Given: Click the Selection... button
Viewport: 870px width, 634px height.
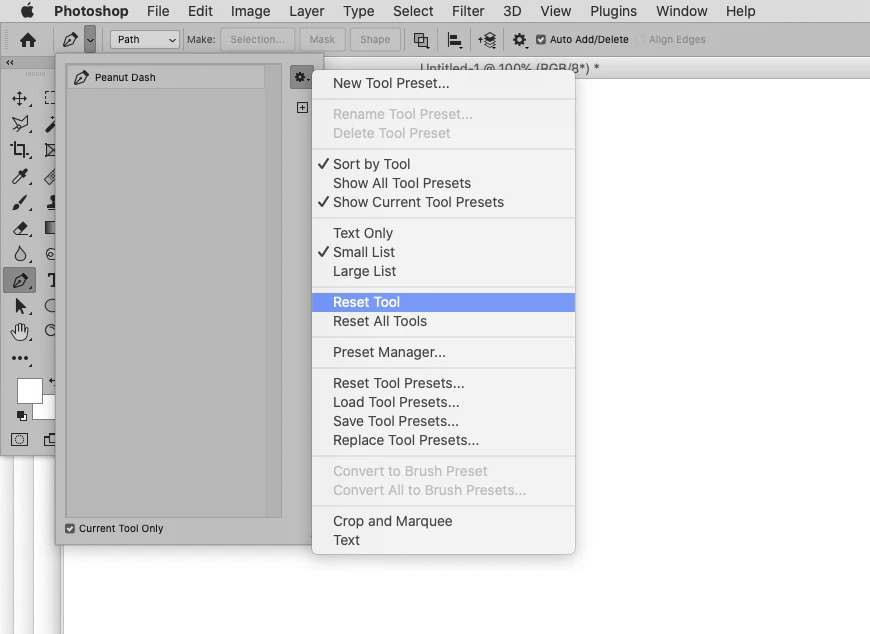Looking at the screenshot, I should [x=257, y=39].
